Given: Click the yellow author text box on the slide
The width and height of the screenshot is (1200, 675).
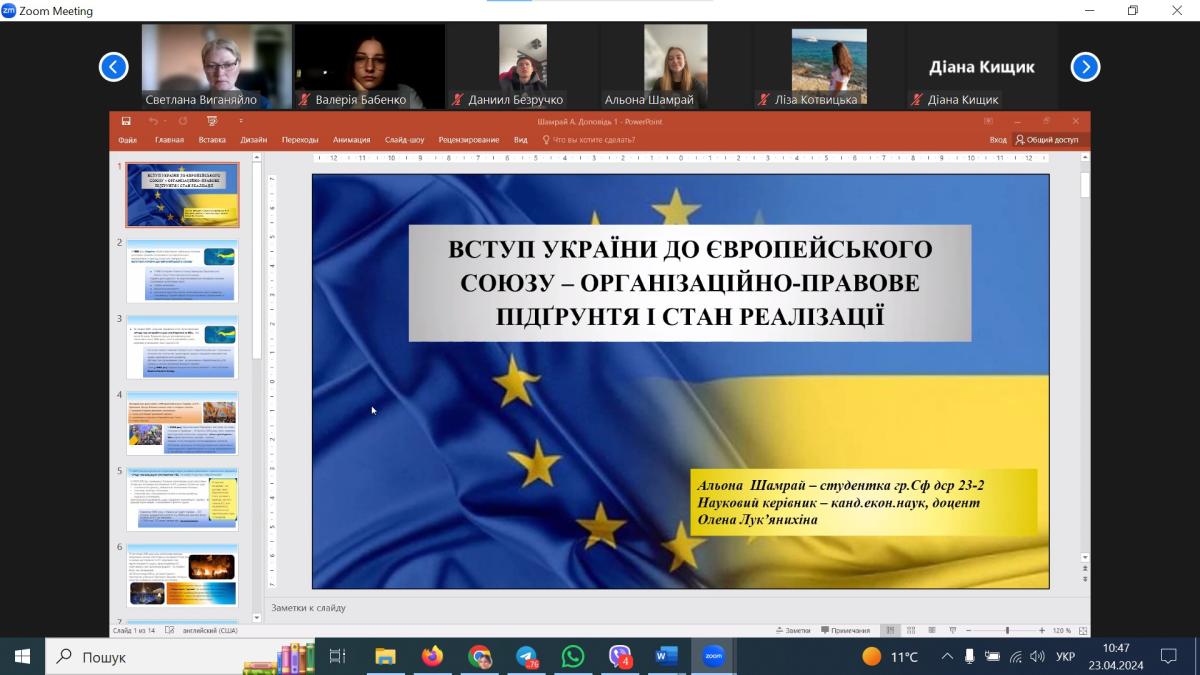Looking at the screenshot, I should (863, 502).
